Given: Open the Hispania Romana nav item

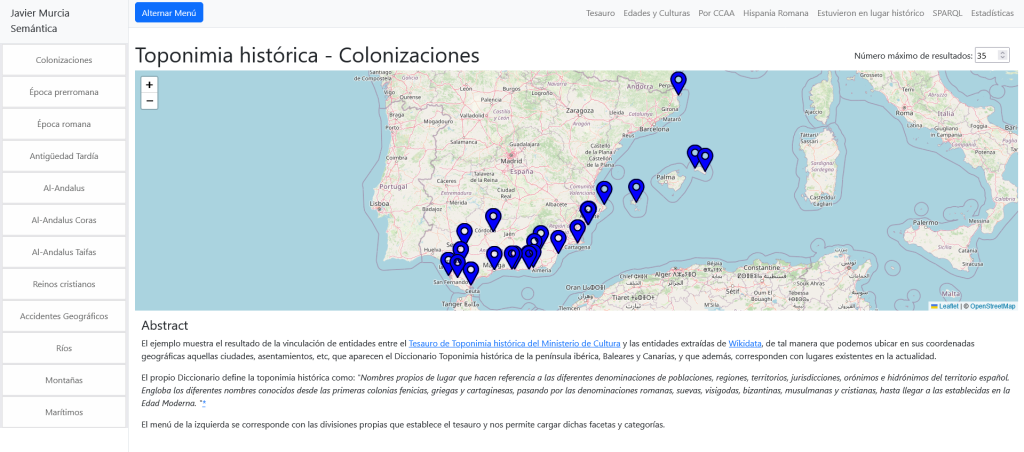Looking at the screenshot, I should click(778, 14).
